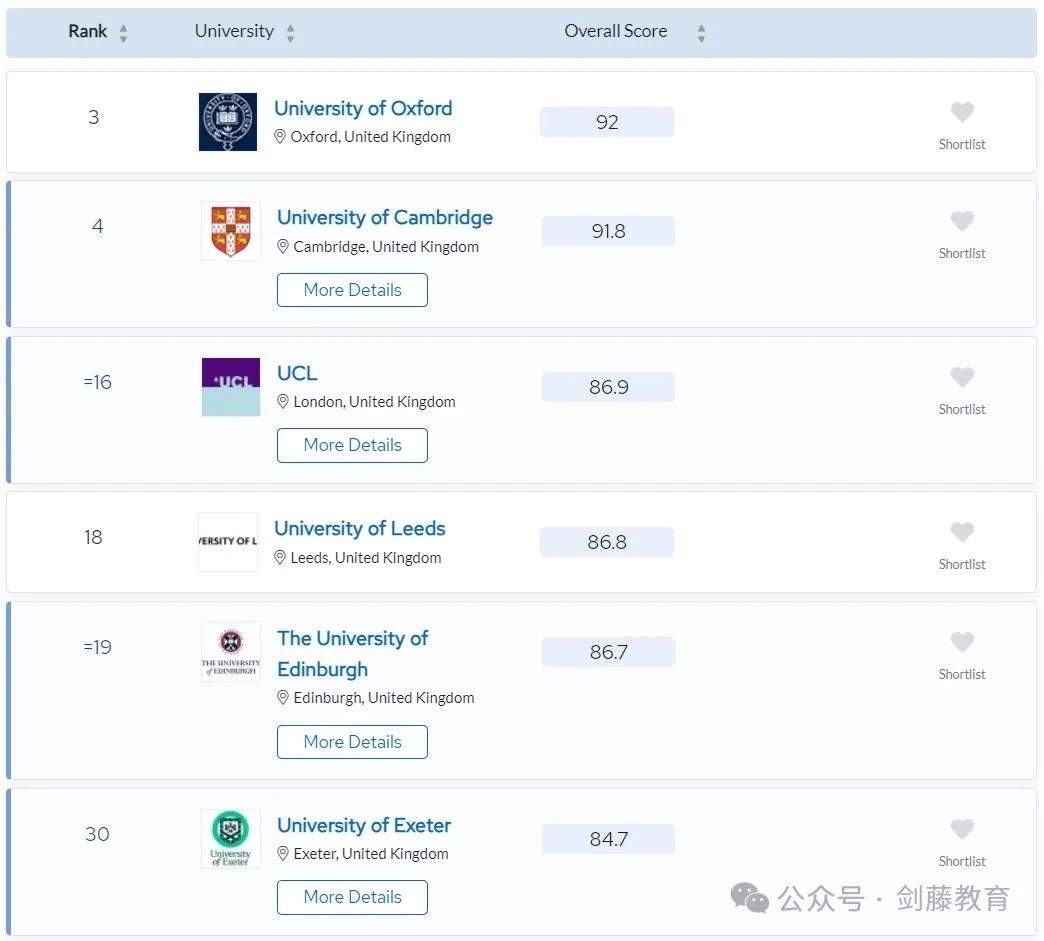Sort table by Rank column arrows
1044x941 pixels.
(x=123, y=33)
